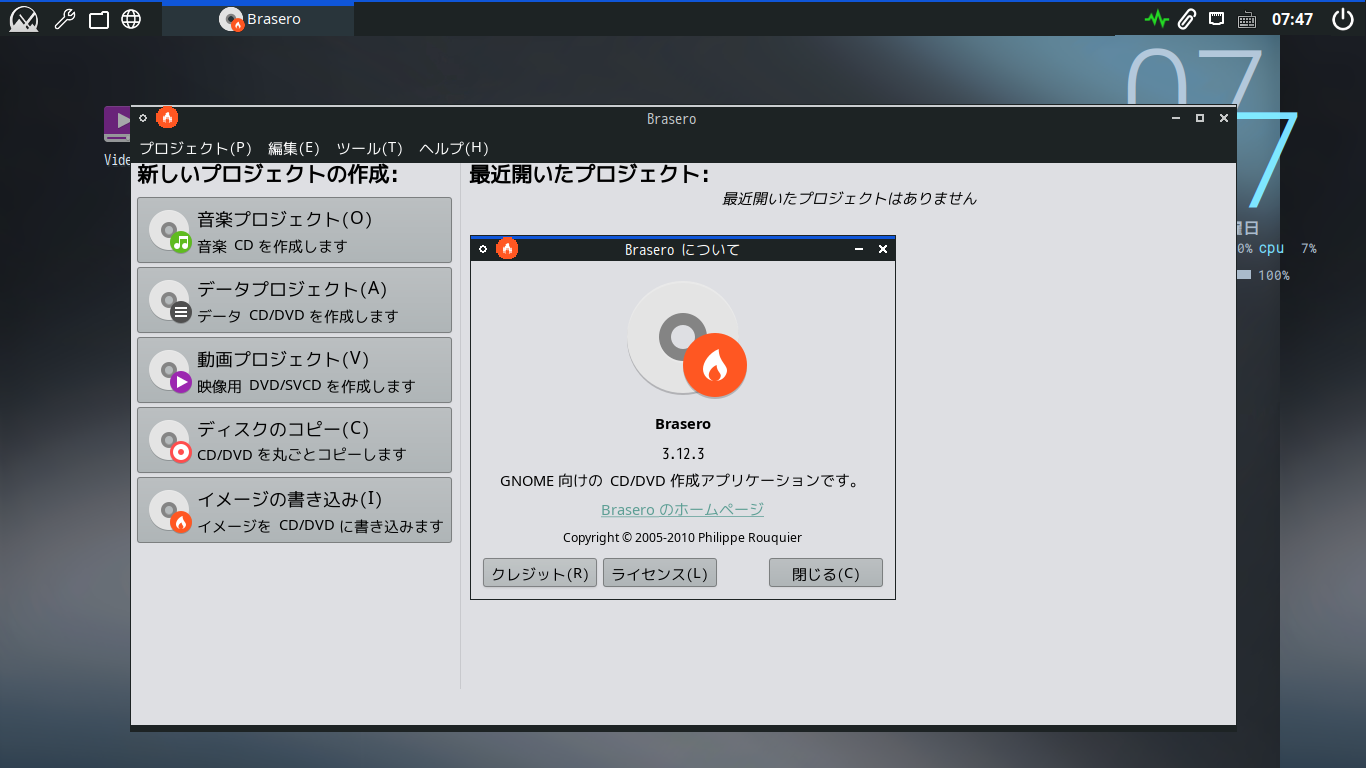Click the disc copy icon

pyautogui.click(x=170, y=441)
